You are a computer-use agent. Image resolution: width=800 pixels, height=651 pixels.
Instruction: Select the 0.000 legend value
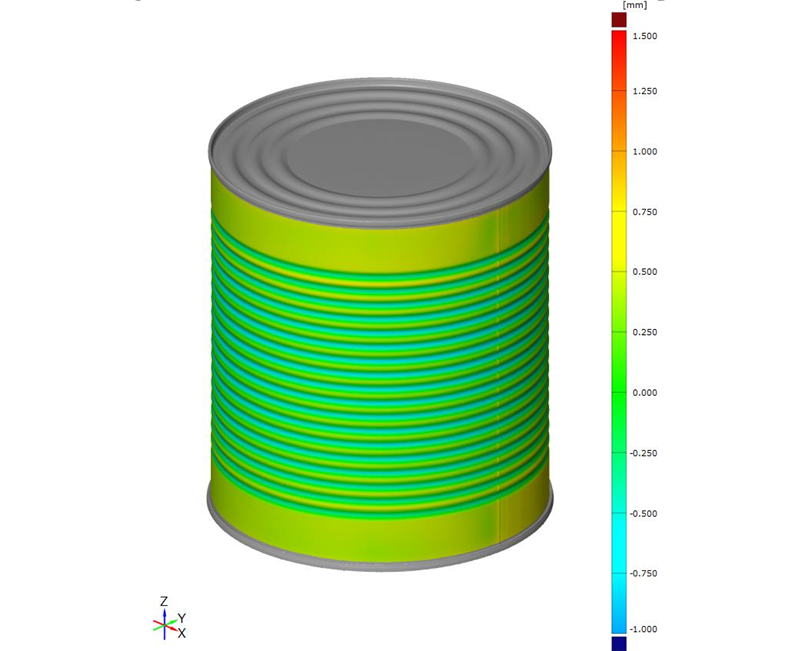pyautogui.click(x=645, y=393)
